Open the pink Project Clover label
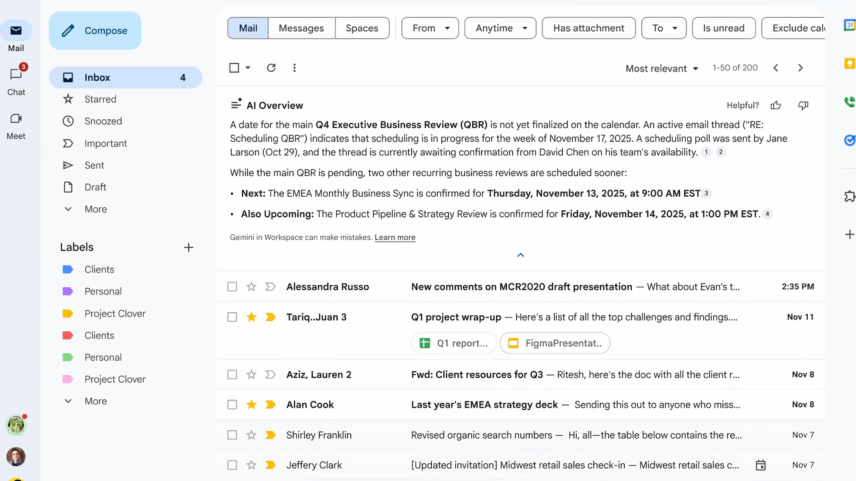The image size is (856, 481). 115,379
